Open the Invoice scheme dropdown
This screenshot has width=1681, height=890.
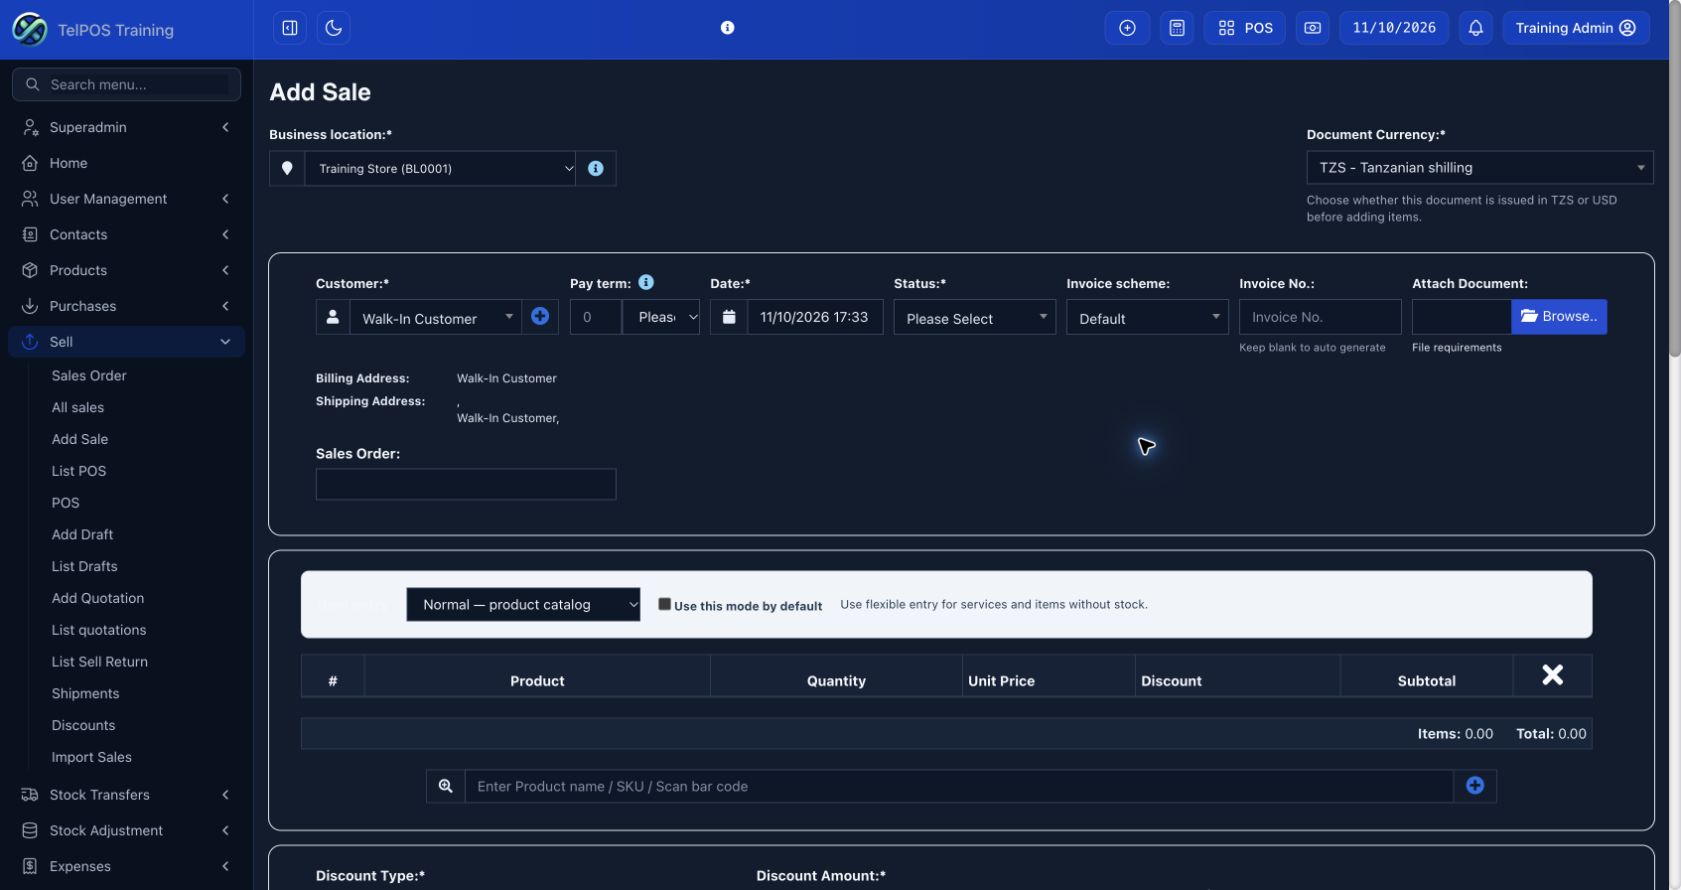(1147, 318)
